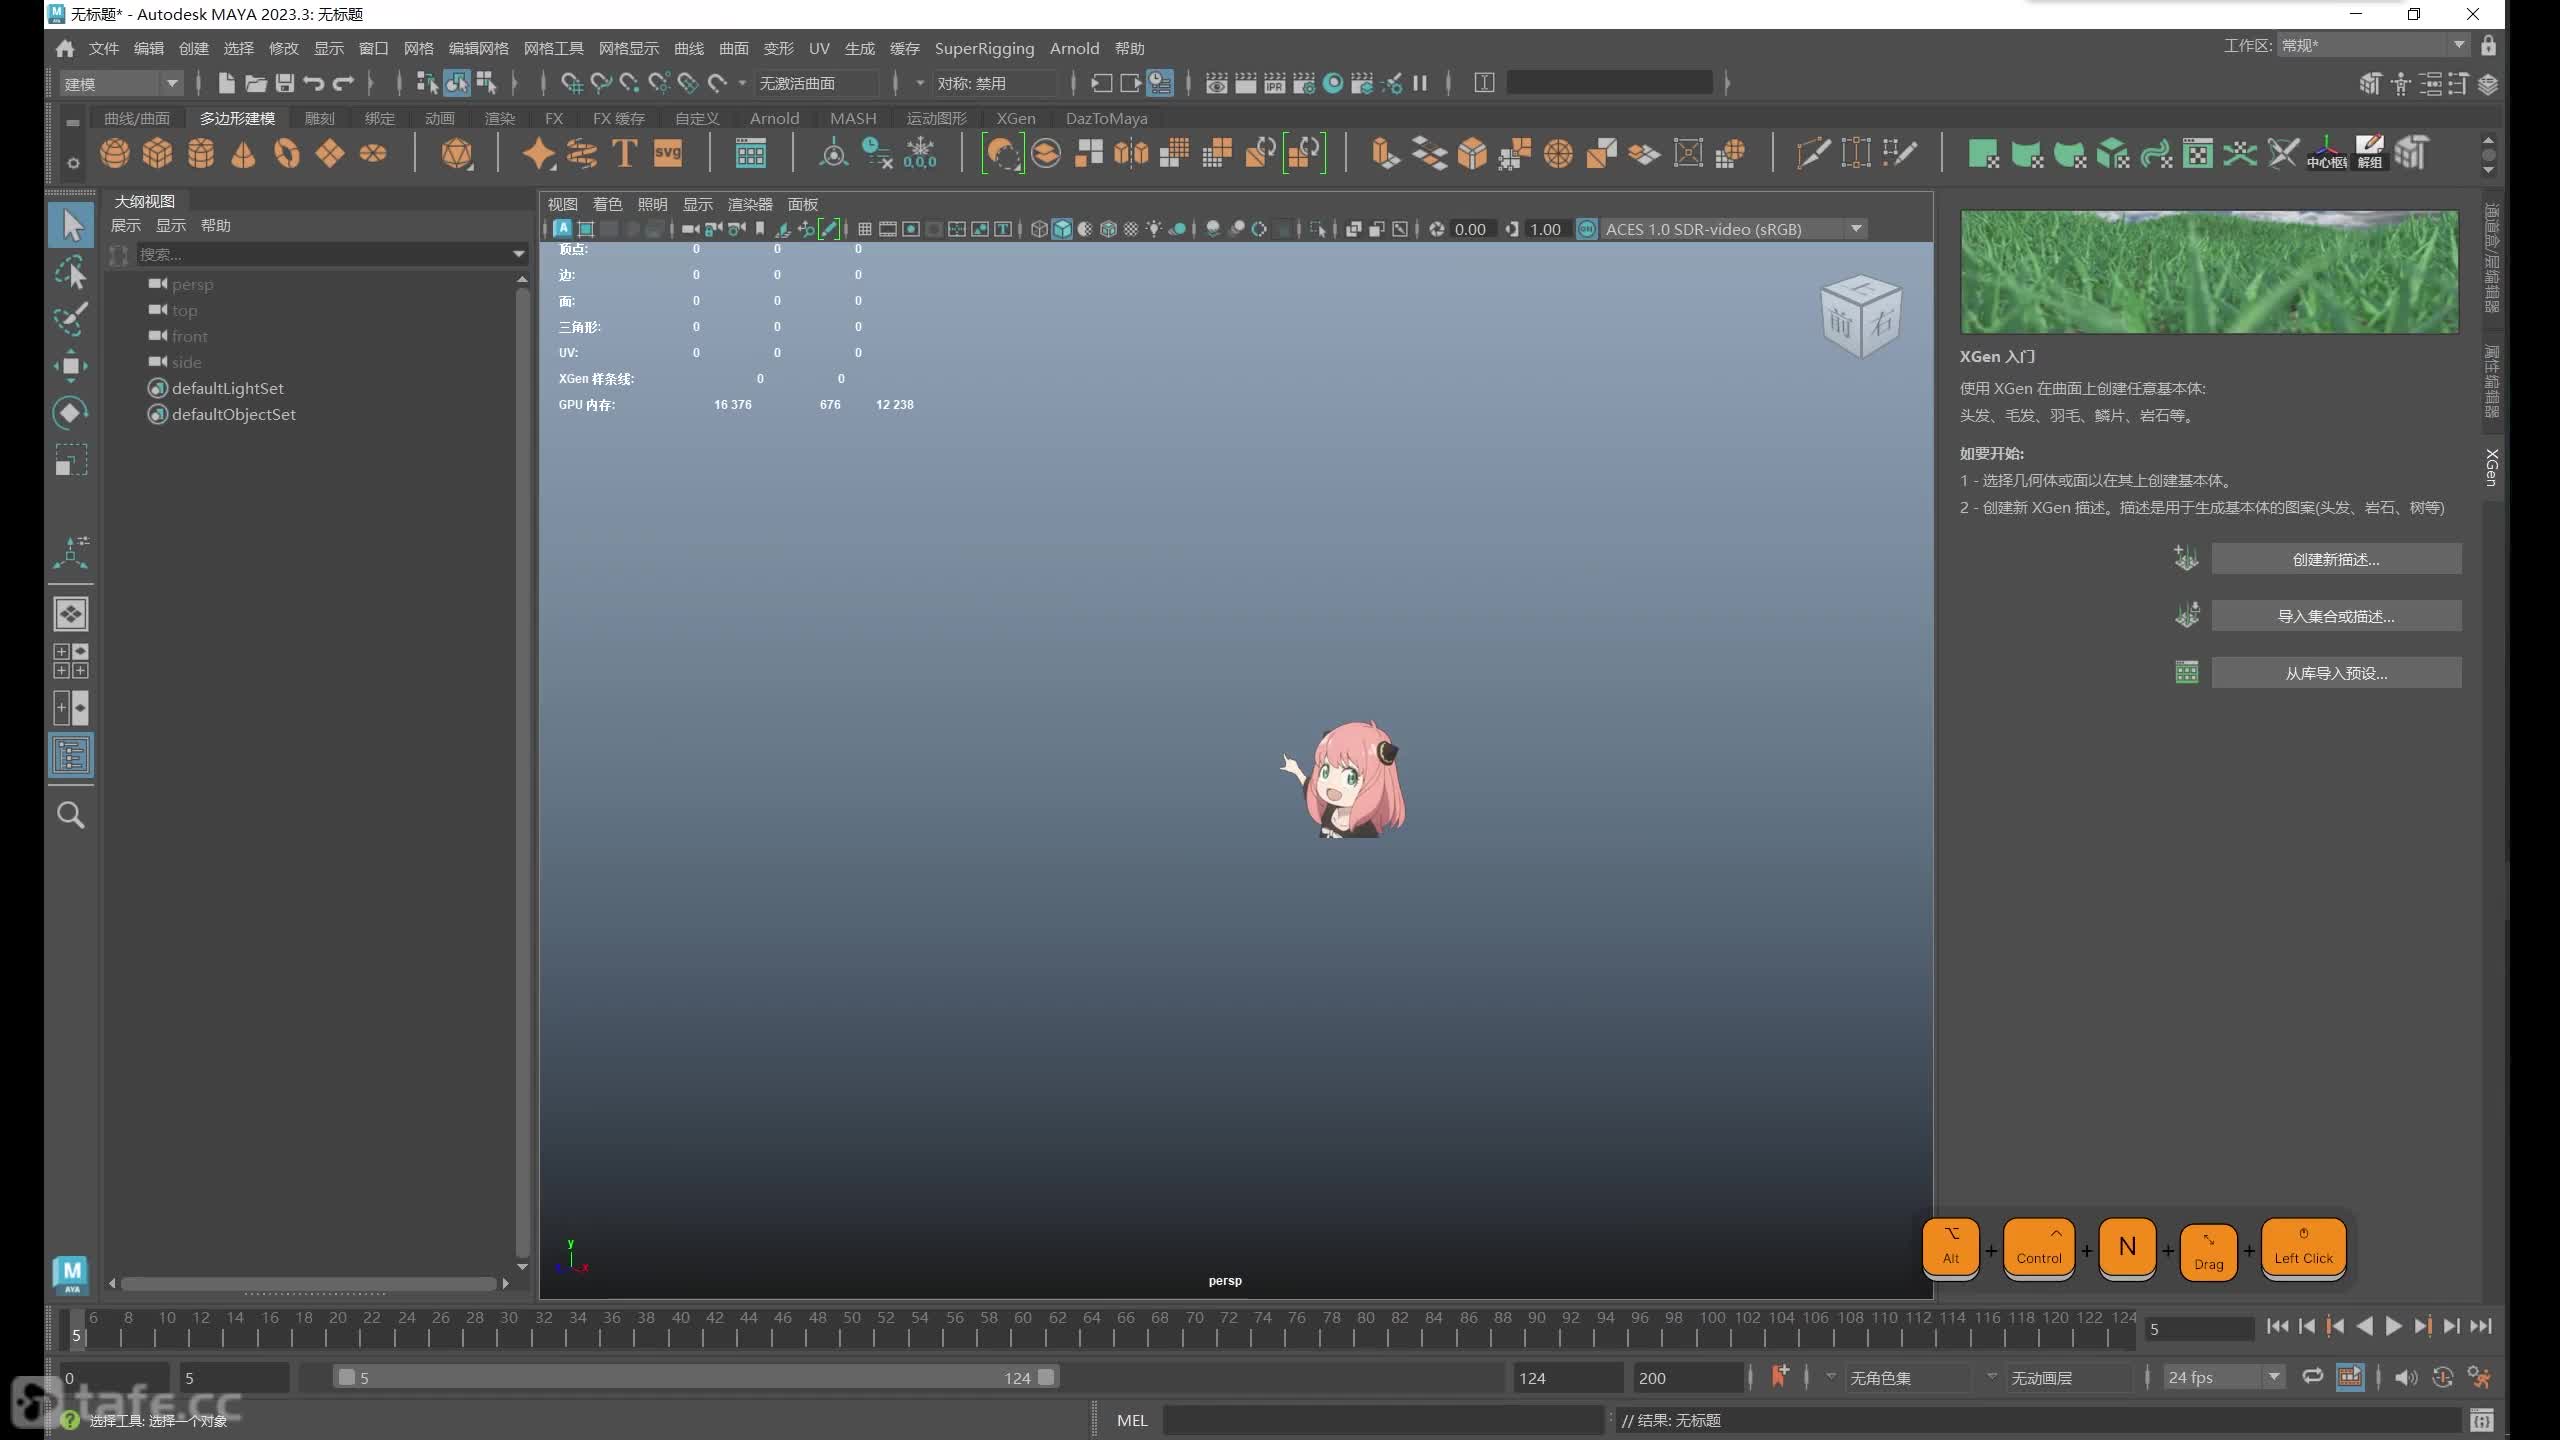Viewport: 2560px width, 1440px height.
Task: Switch to four-view layout icon
Action: click(x=71, y=661)
